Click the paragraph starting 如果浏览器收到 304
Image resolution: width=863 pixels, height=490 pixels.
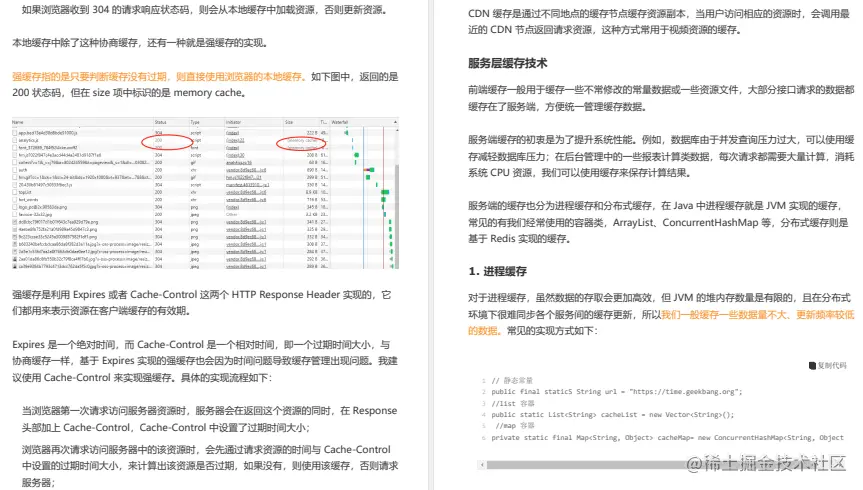tap(204, 10)
